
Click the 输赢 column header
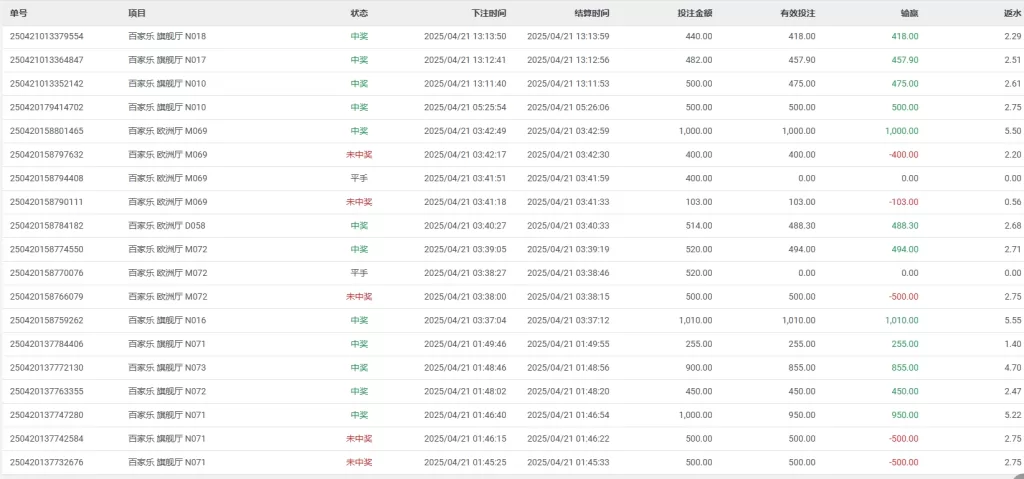[910, 13]
